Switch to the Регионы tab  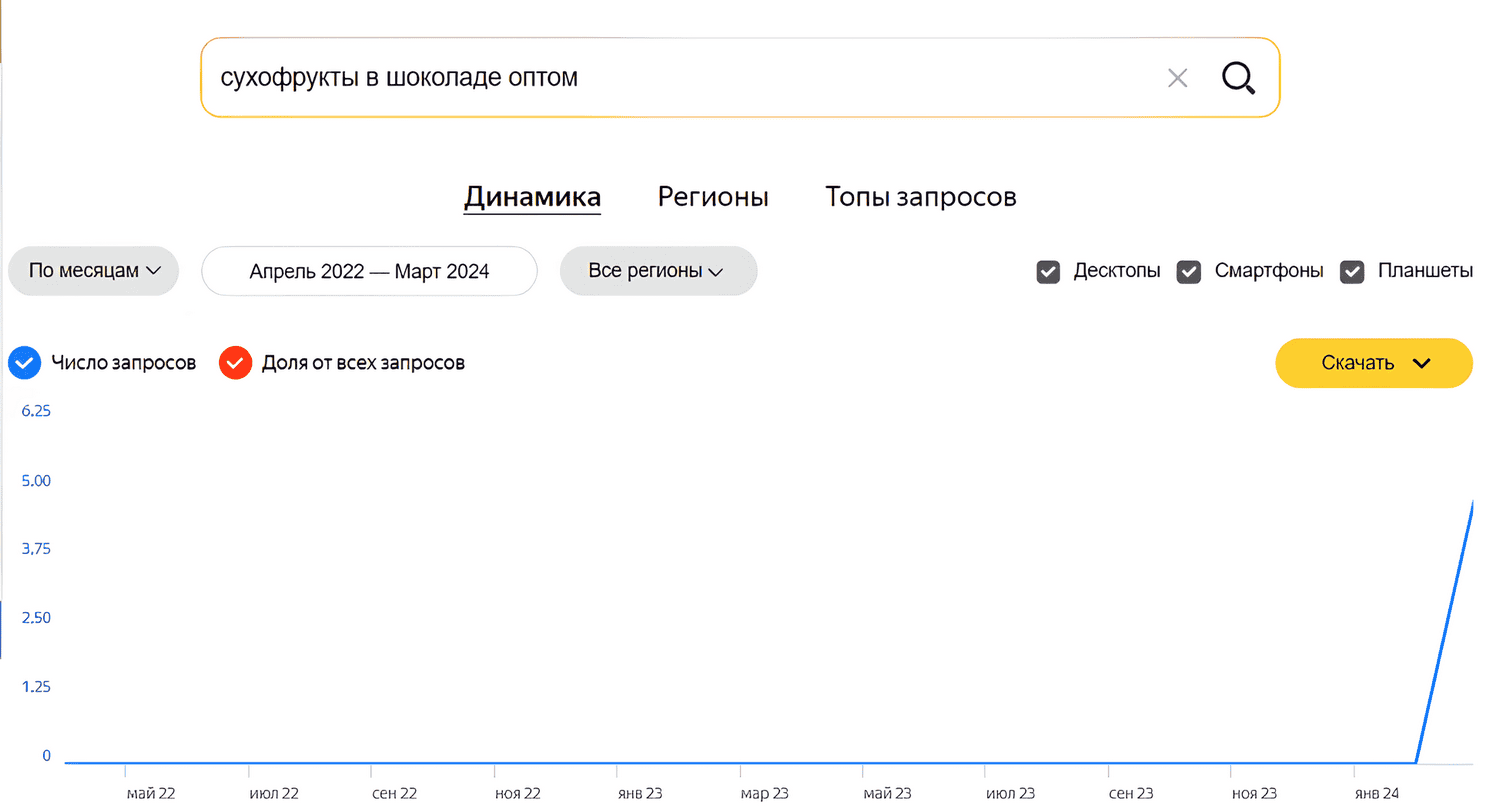point(713,197)
